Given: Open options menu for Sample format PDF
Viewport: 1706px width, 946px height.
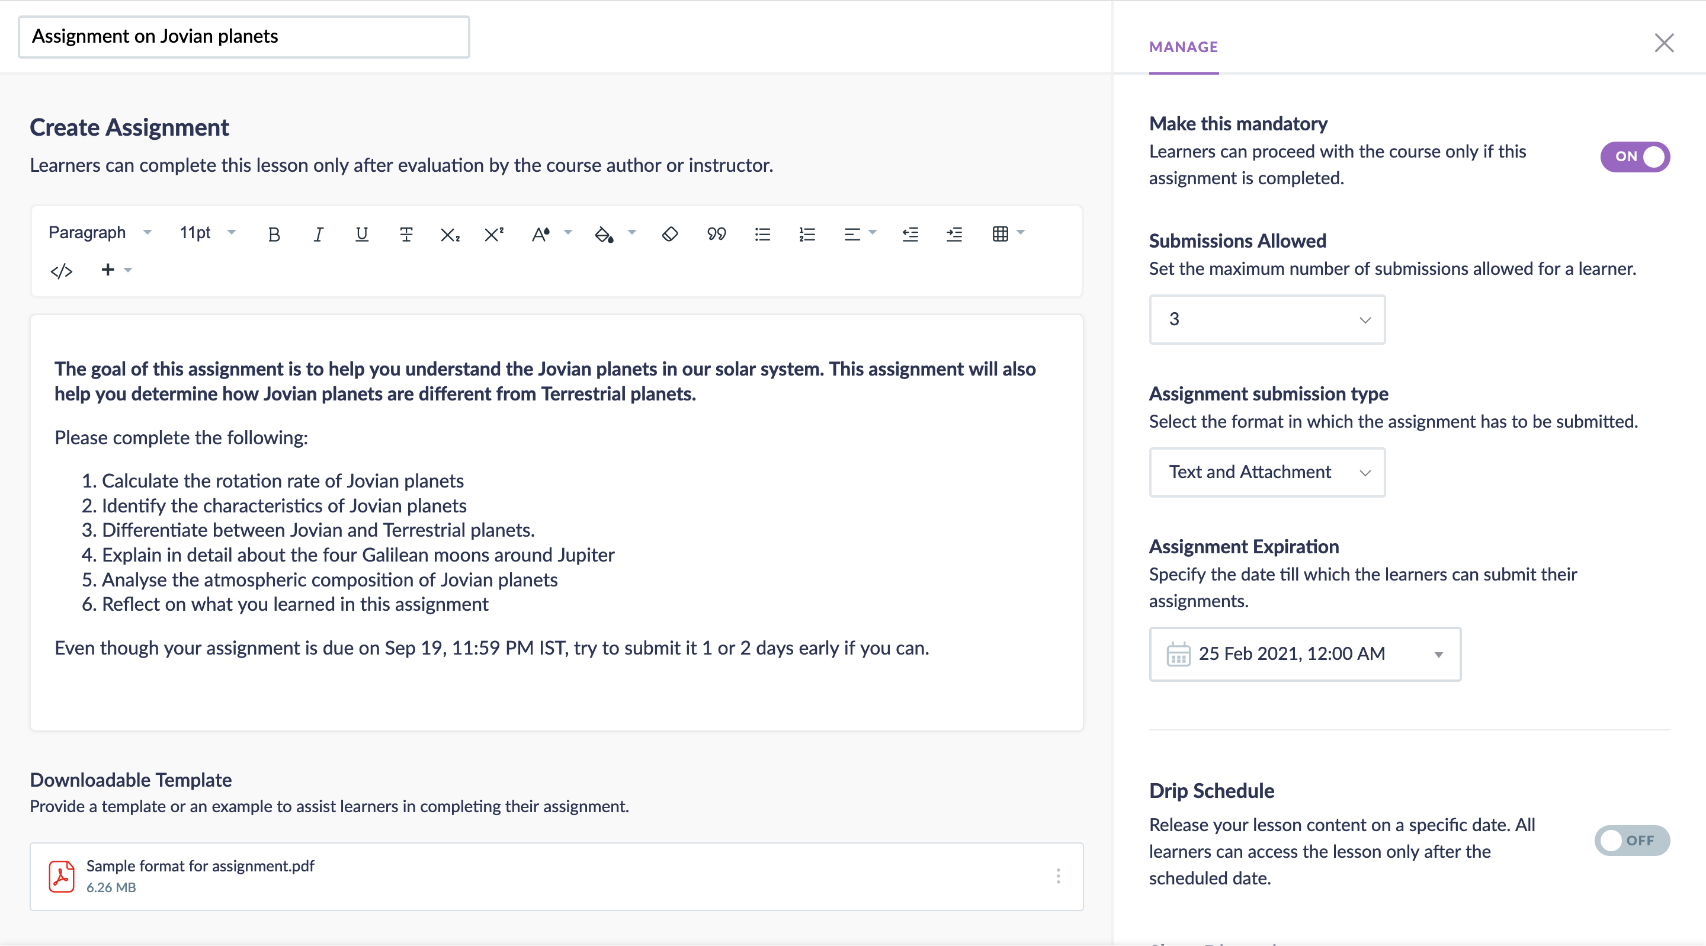Looking at the screenshot, I should pyautogui.click(x=1058, y=877).
